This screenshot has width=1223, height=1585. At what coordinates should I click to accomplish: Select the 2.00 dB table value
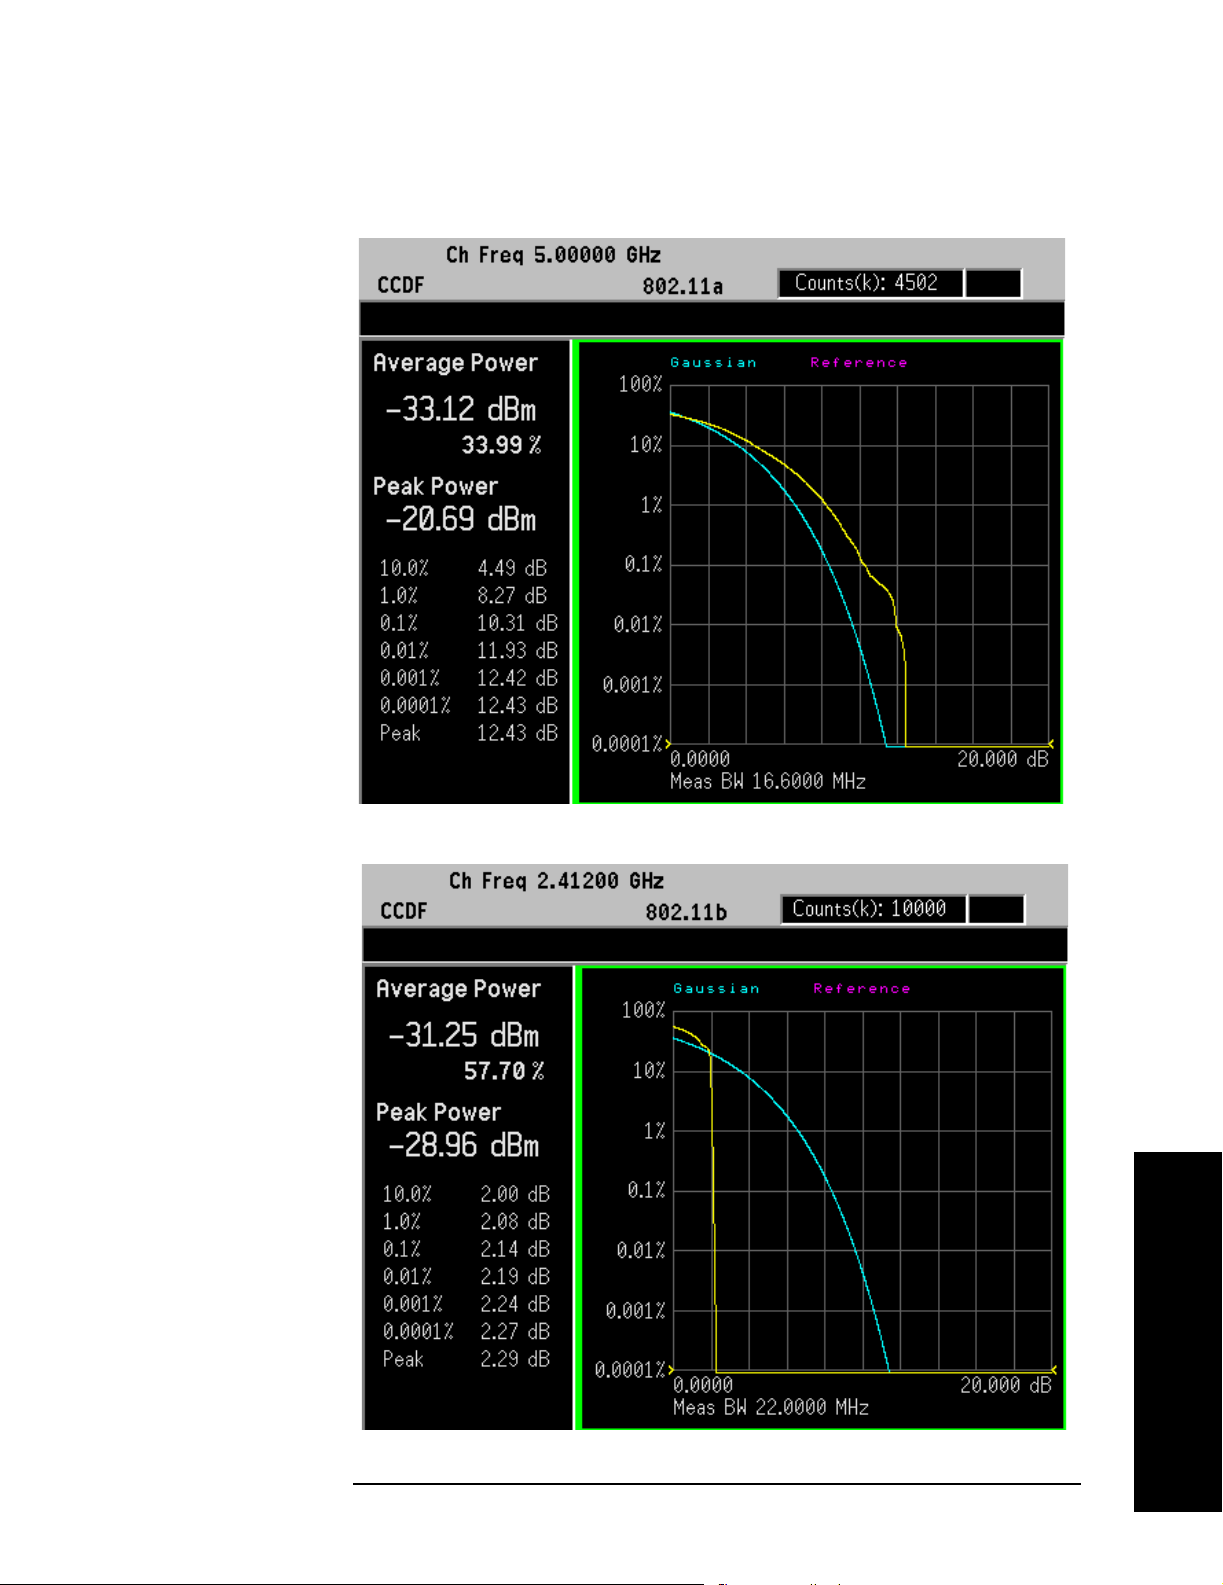click(515, 1194)
